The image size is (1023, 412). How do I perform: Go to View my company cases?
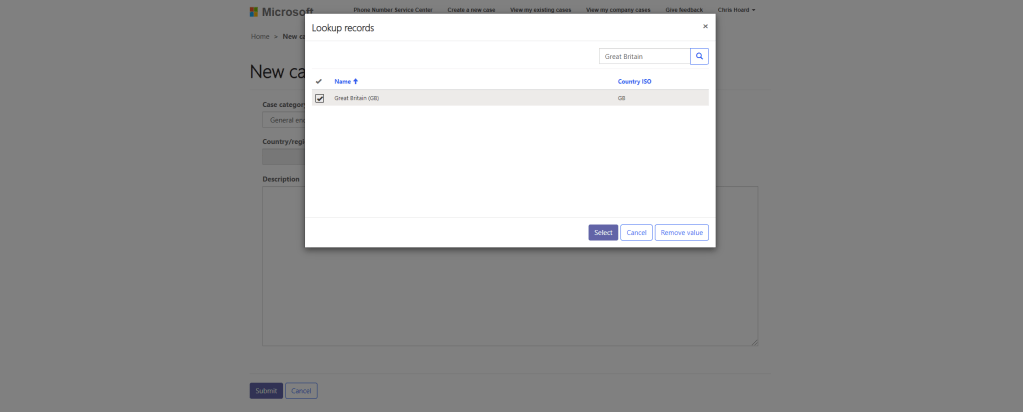[x=617, y=10]
